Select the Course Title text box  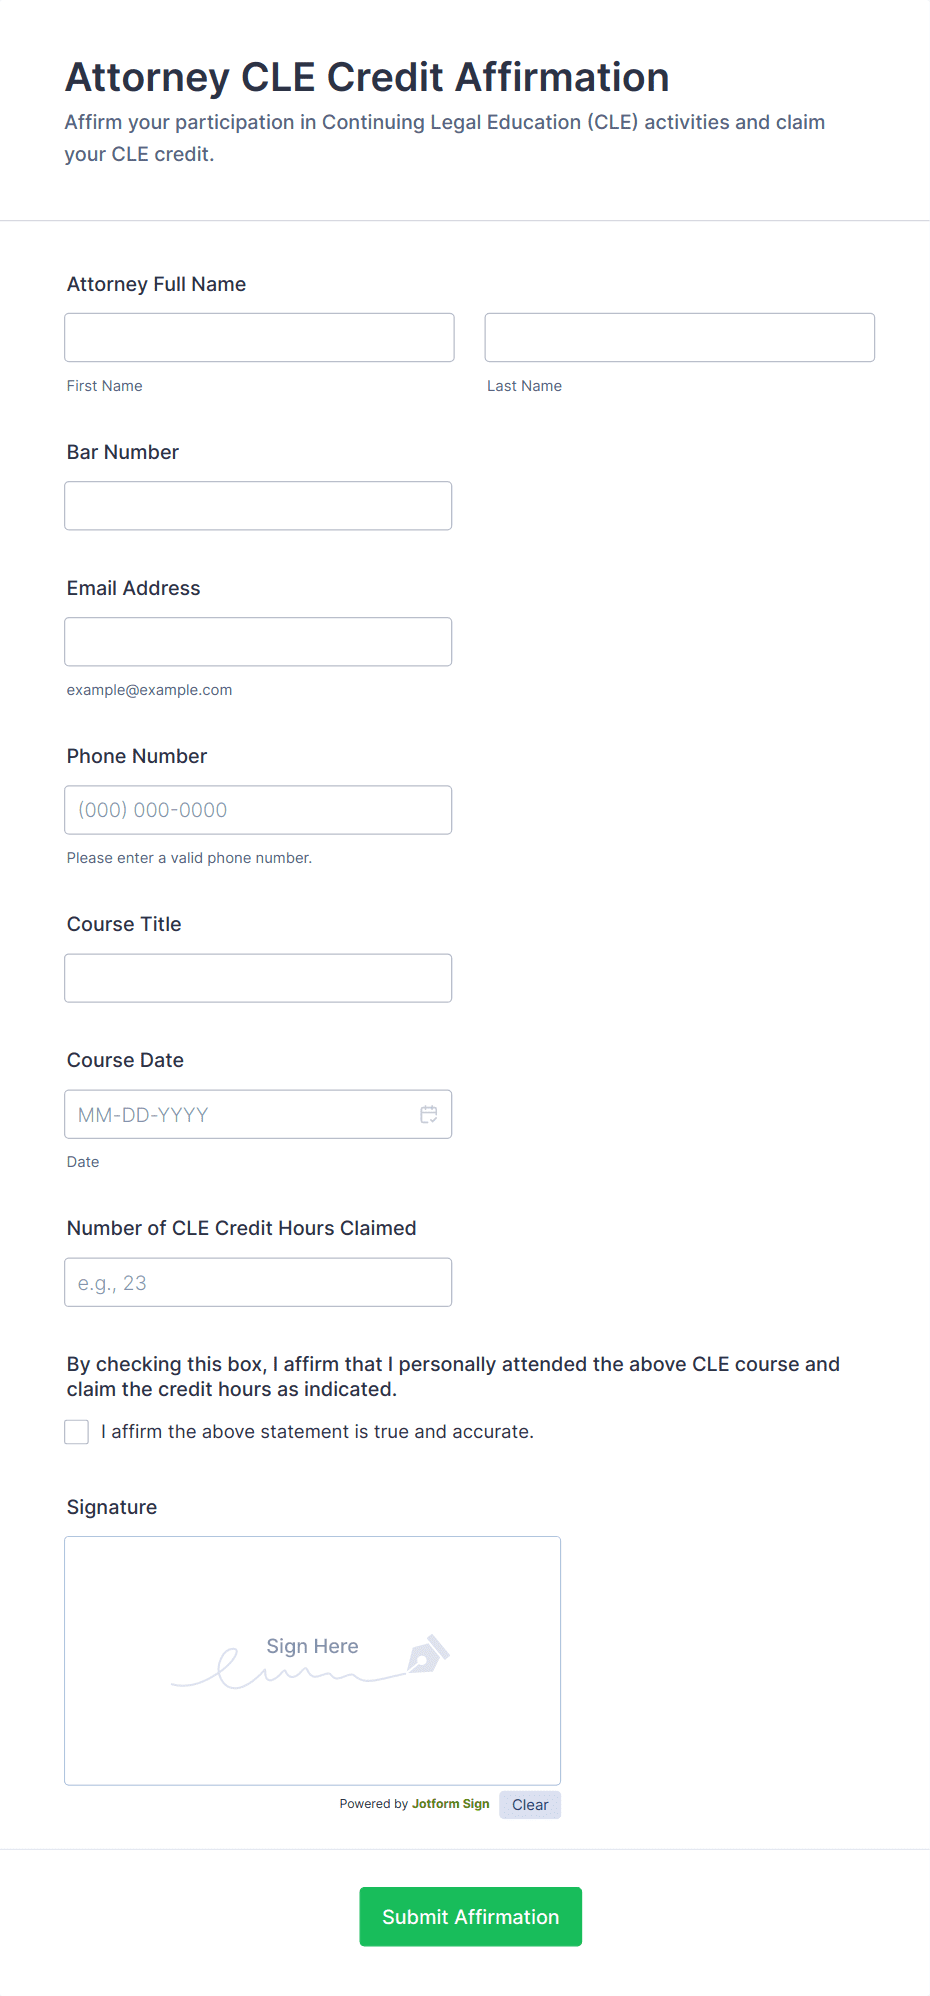tap(258, 978)
